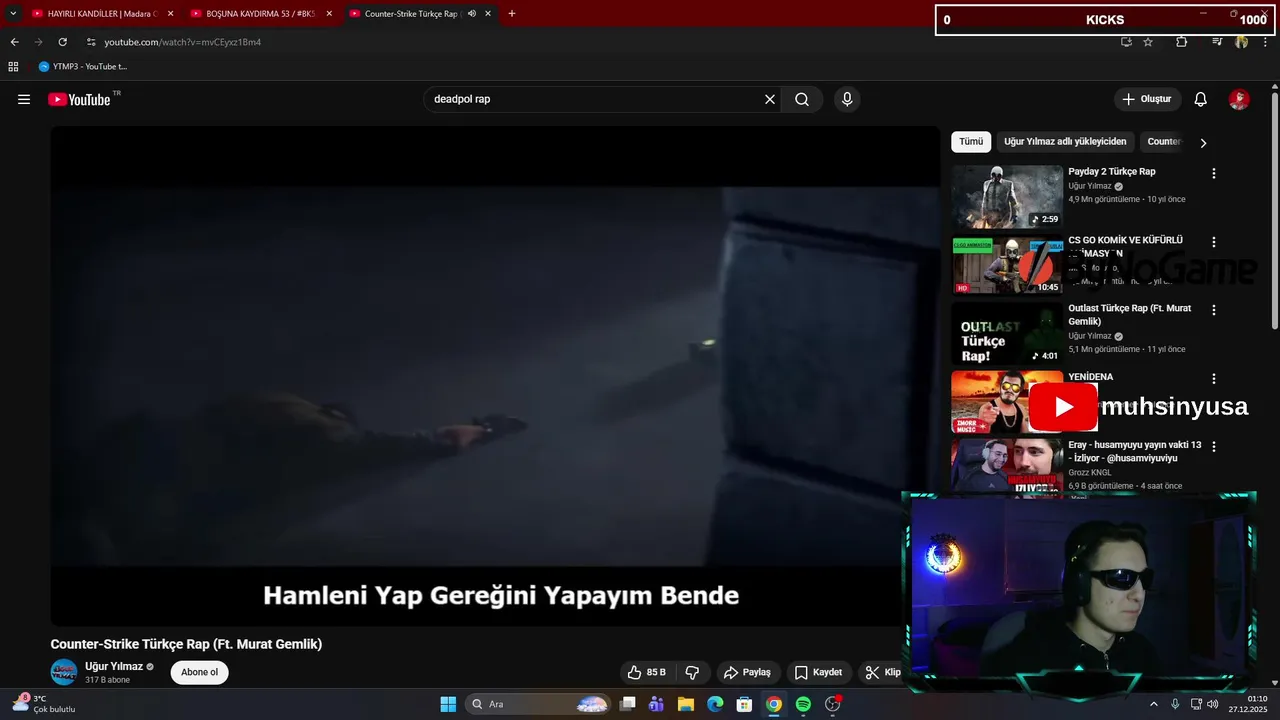Open Chrome media controls icon
1280x720 pixels.
[1217, 42]
